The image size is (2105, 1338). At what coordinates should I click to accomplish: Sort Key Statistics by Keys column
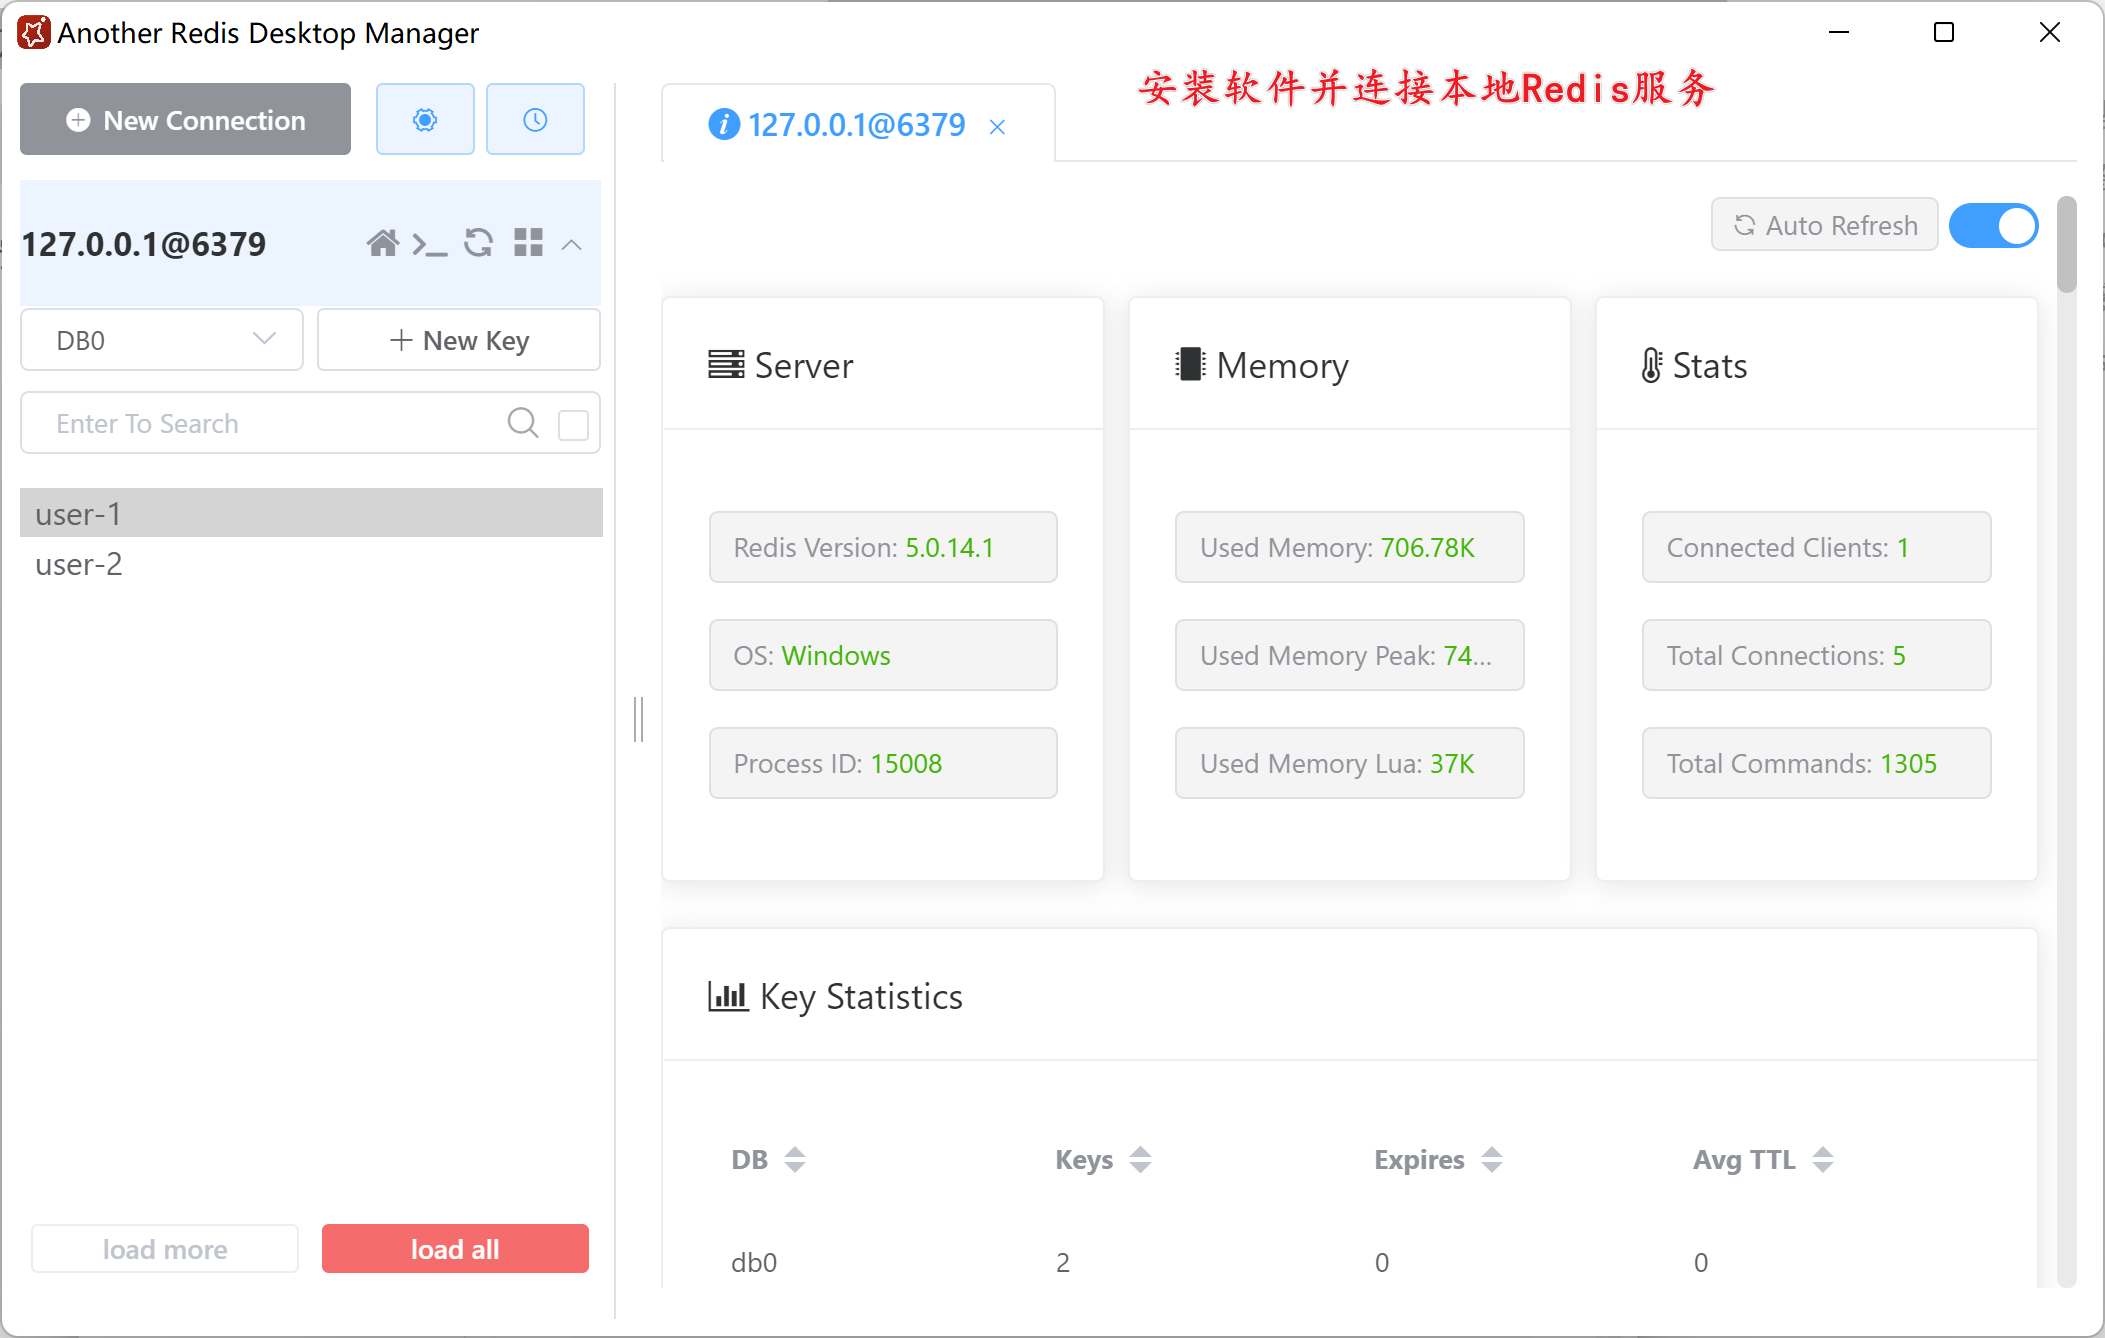tap(1140, 1160)
